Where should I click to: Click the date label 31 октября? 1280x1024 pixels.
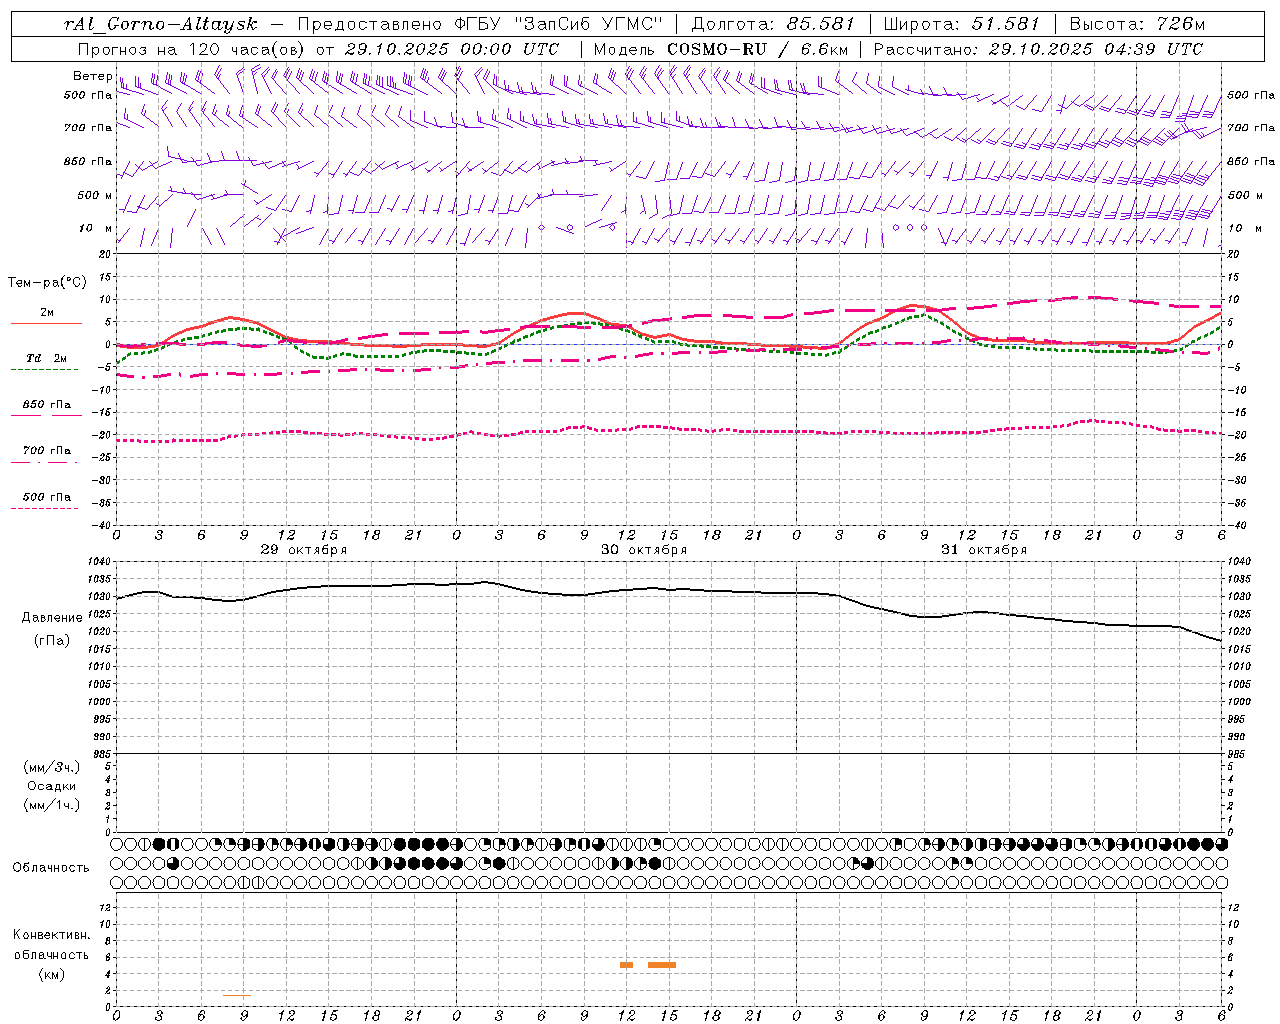[x=983, y=550]
